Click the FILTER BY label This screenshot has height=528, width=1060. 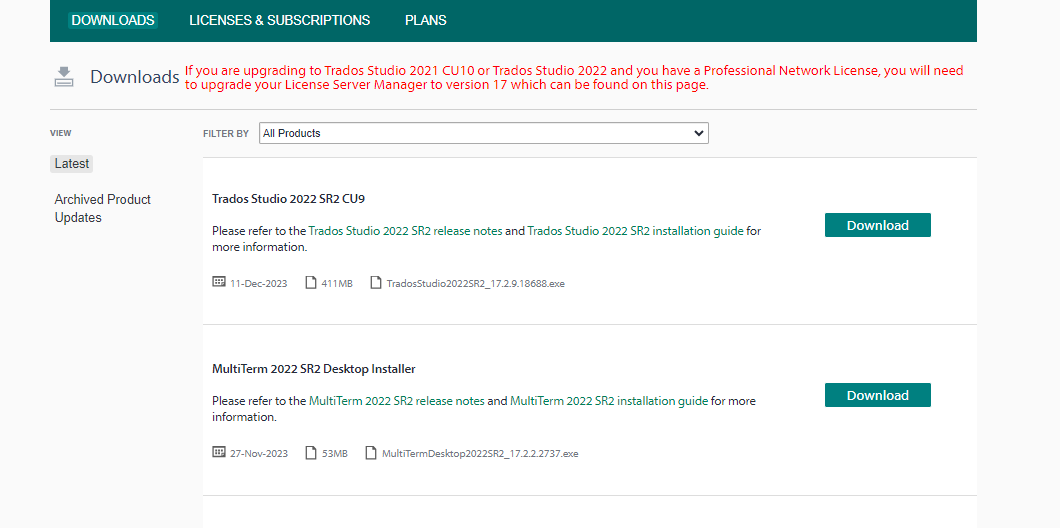(x=226, y=134)
